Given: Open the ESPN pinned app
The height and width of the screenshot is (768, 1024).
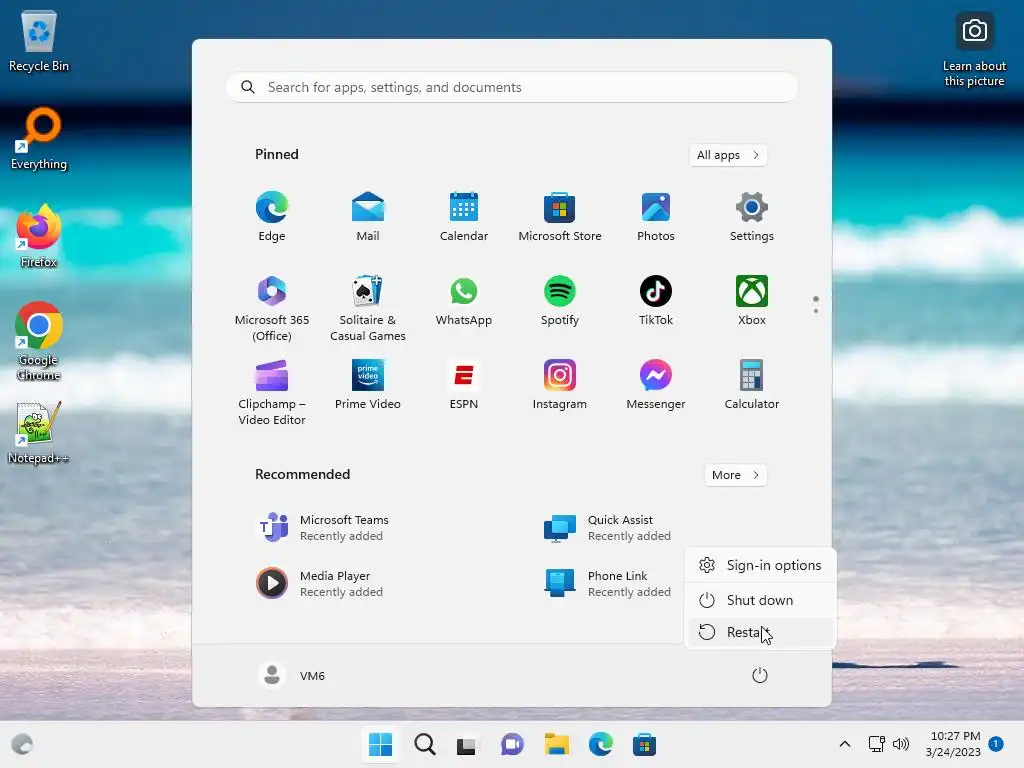Looking at the screenshot, I should (x=464, y=385).
